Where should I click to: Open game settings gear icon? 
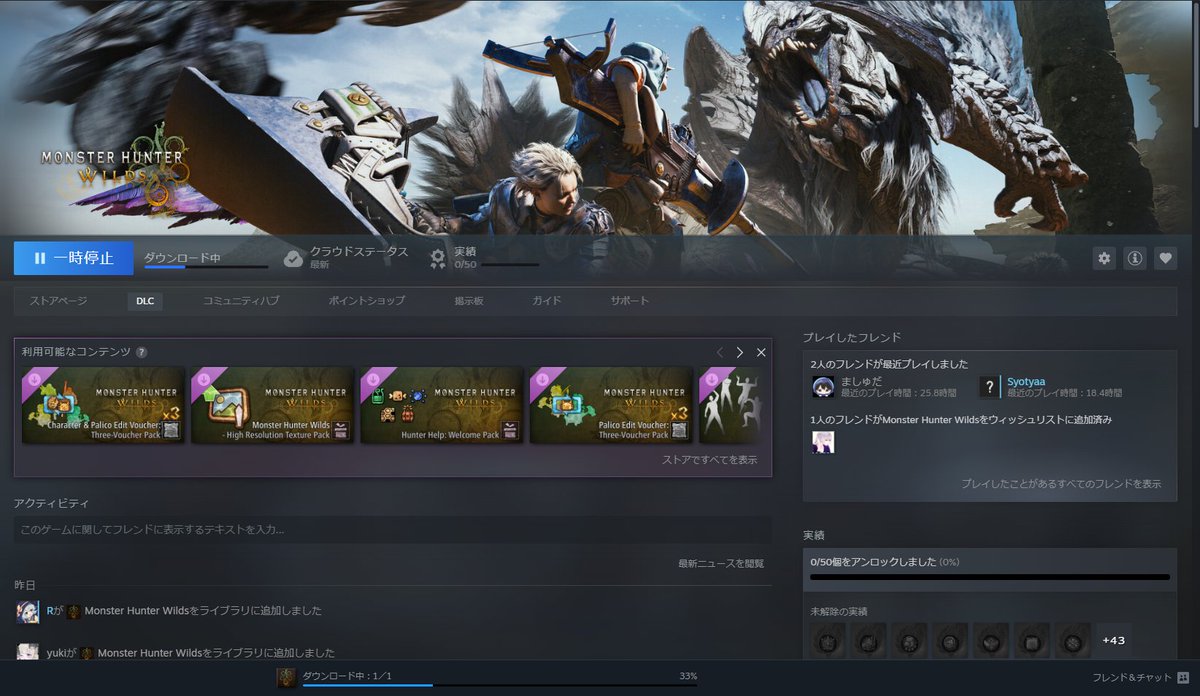[1104, 258]
